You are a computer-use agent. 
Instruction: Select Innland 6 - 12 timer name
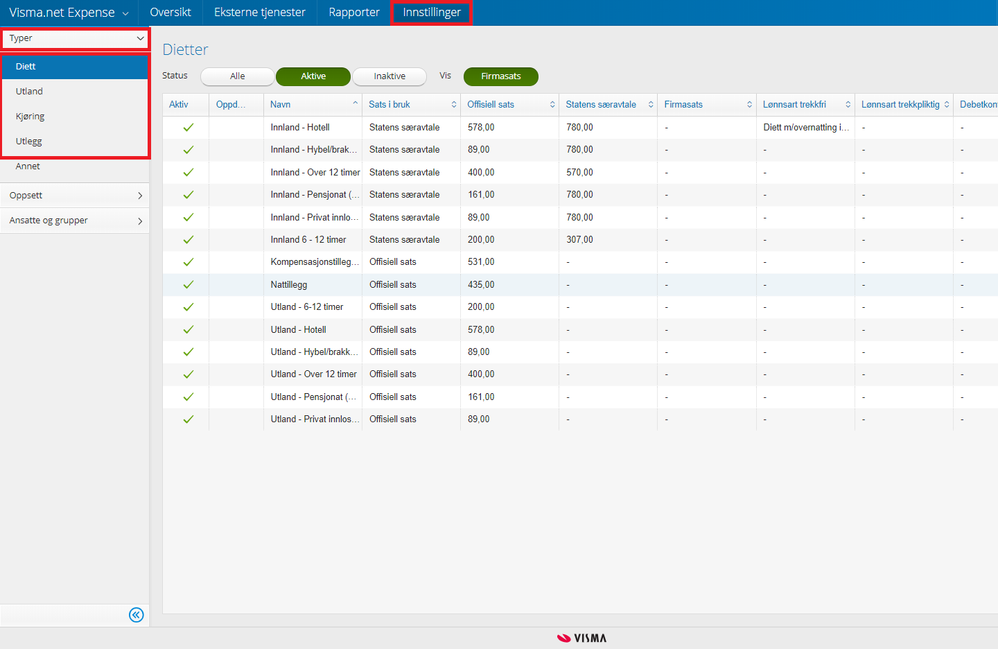[x=308, y=240]
